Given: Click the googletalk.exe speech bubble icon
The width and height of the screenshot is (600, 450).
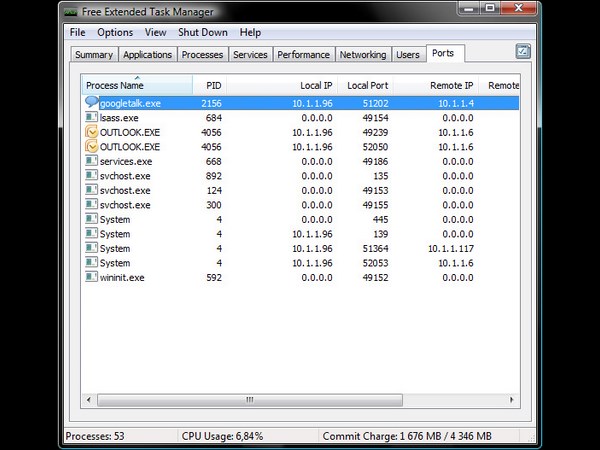Looking at the screenshot, I should point(92,102).
